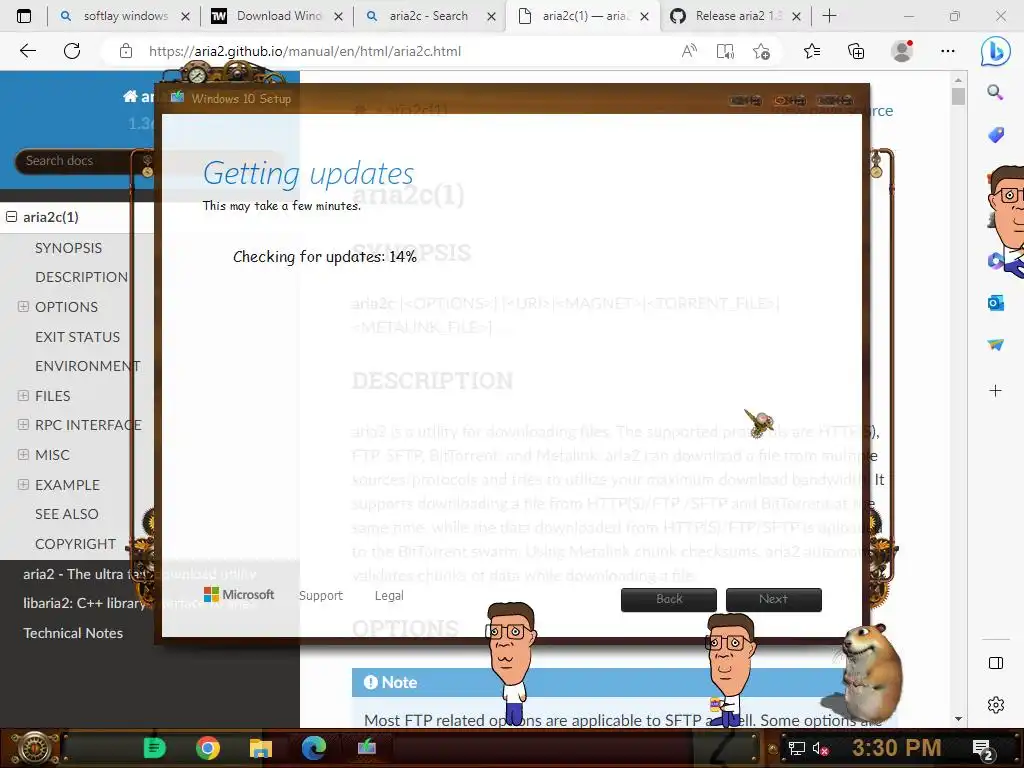Expand the EXAMPLE section
The image size is (1024, 768).
(x=24, y=485)
